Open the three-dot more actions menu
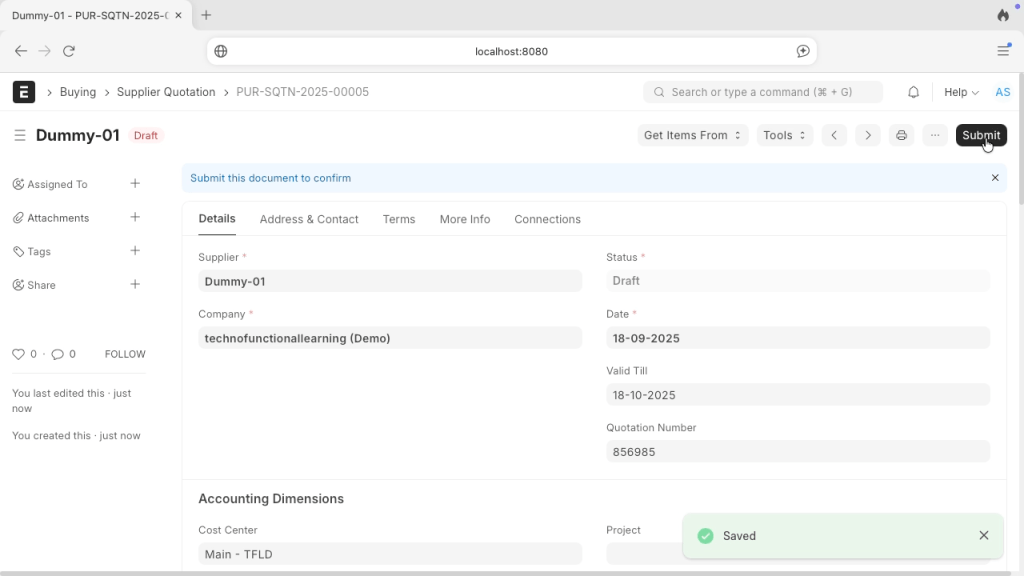Viewport: 1024px width, 576px height. [934, 135]
